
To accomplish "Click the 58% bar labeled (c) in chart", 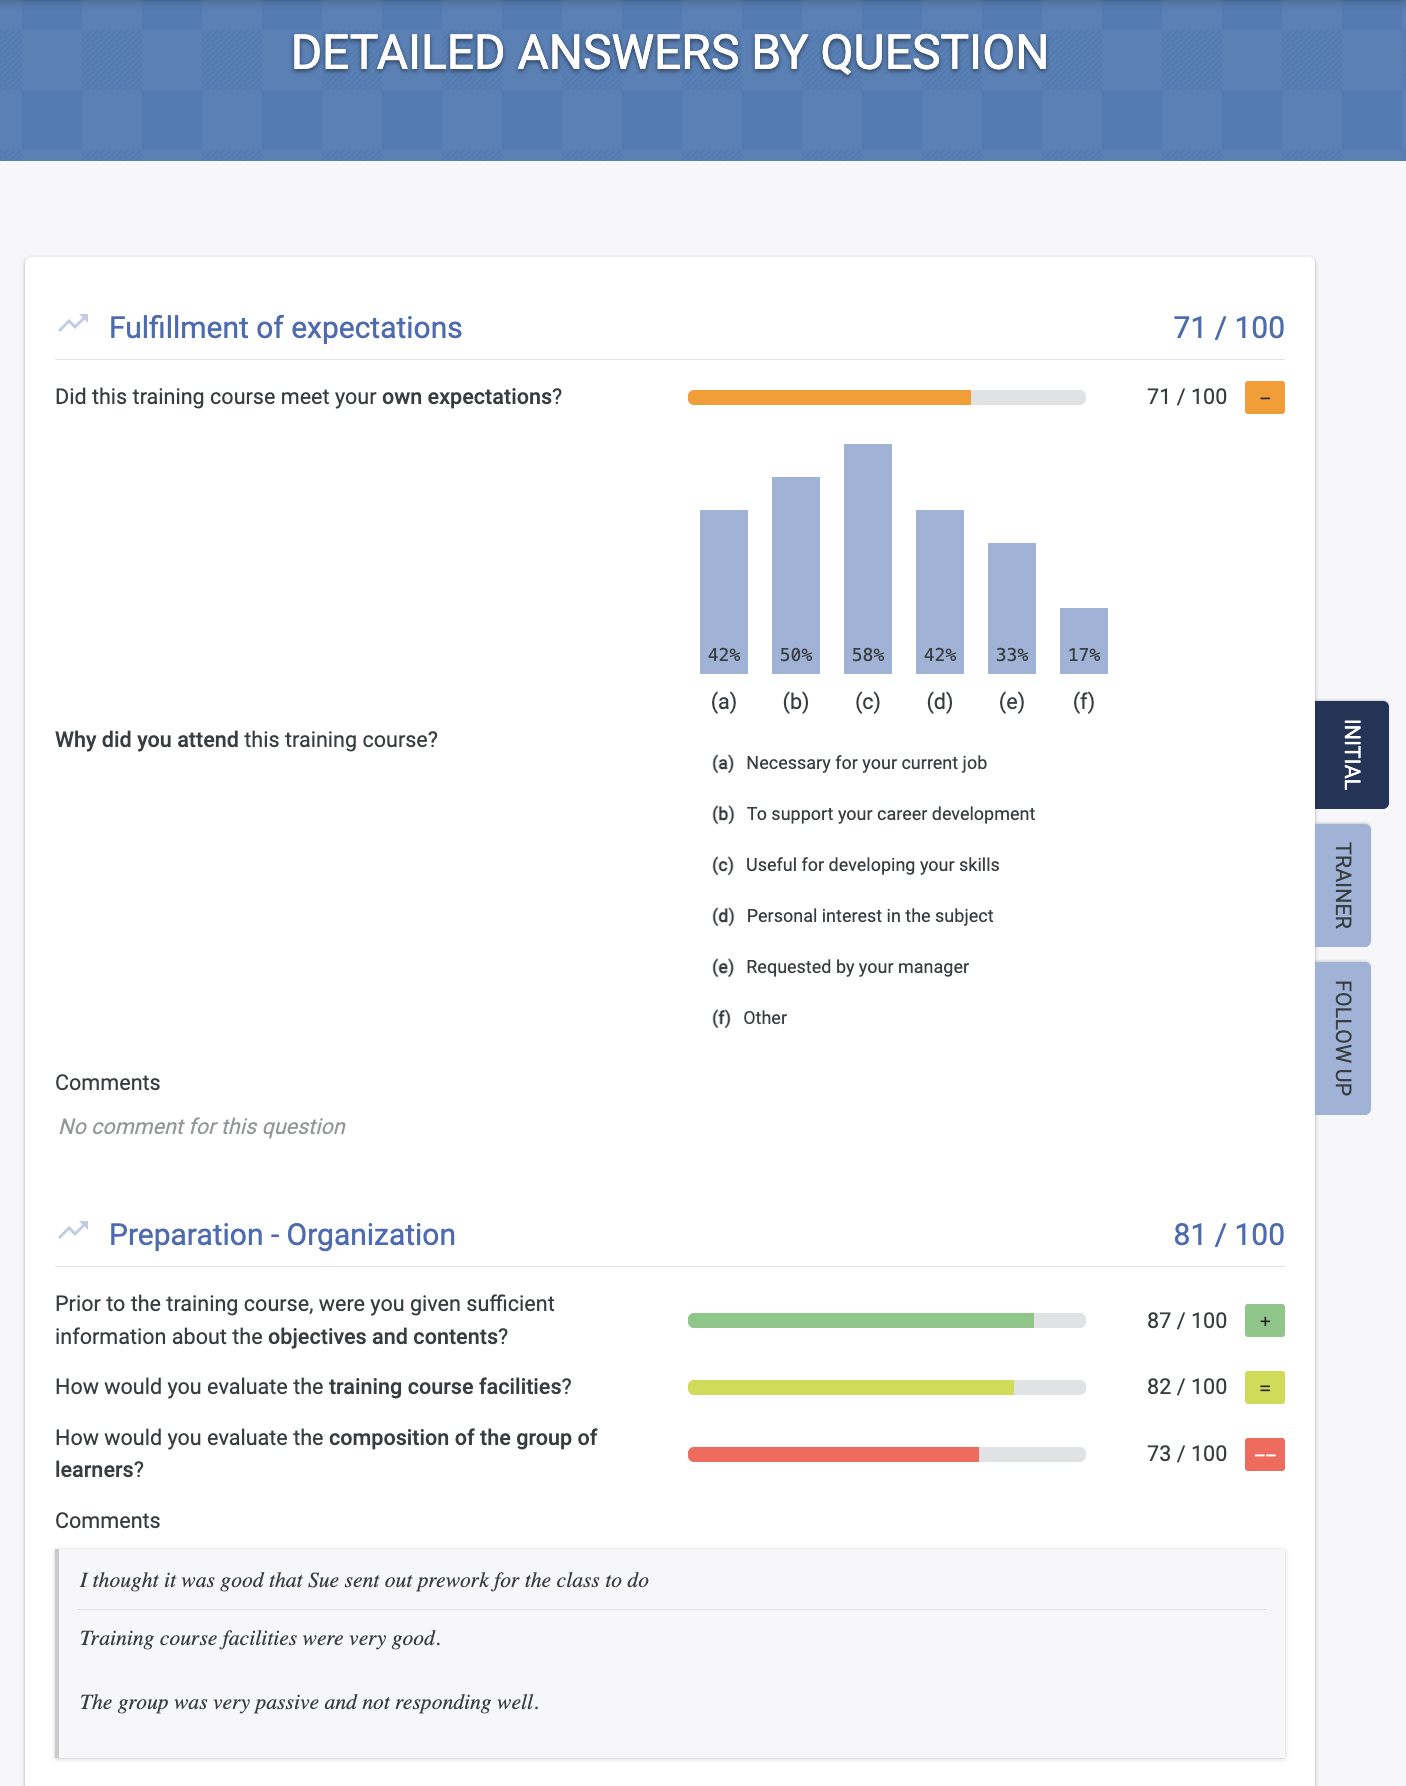I will click(x=868, y=558).
